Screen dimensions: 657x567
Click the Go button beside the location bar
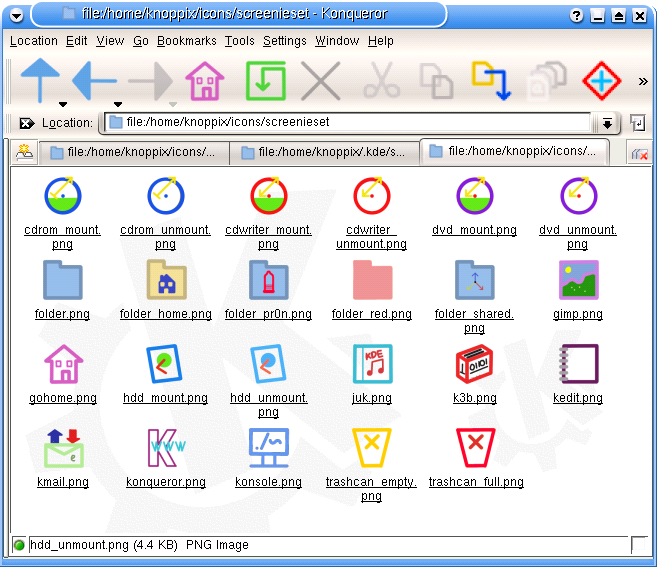click(638, 123)
